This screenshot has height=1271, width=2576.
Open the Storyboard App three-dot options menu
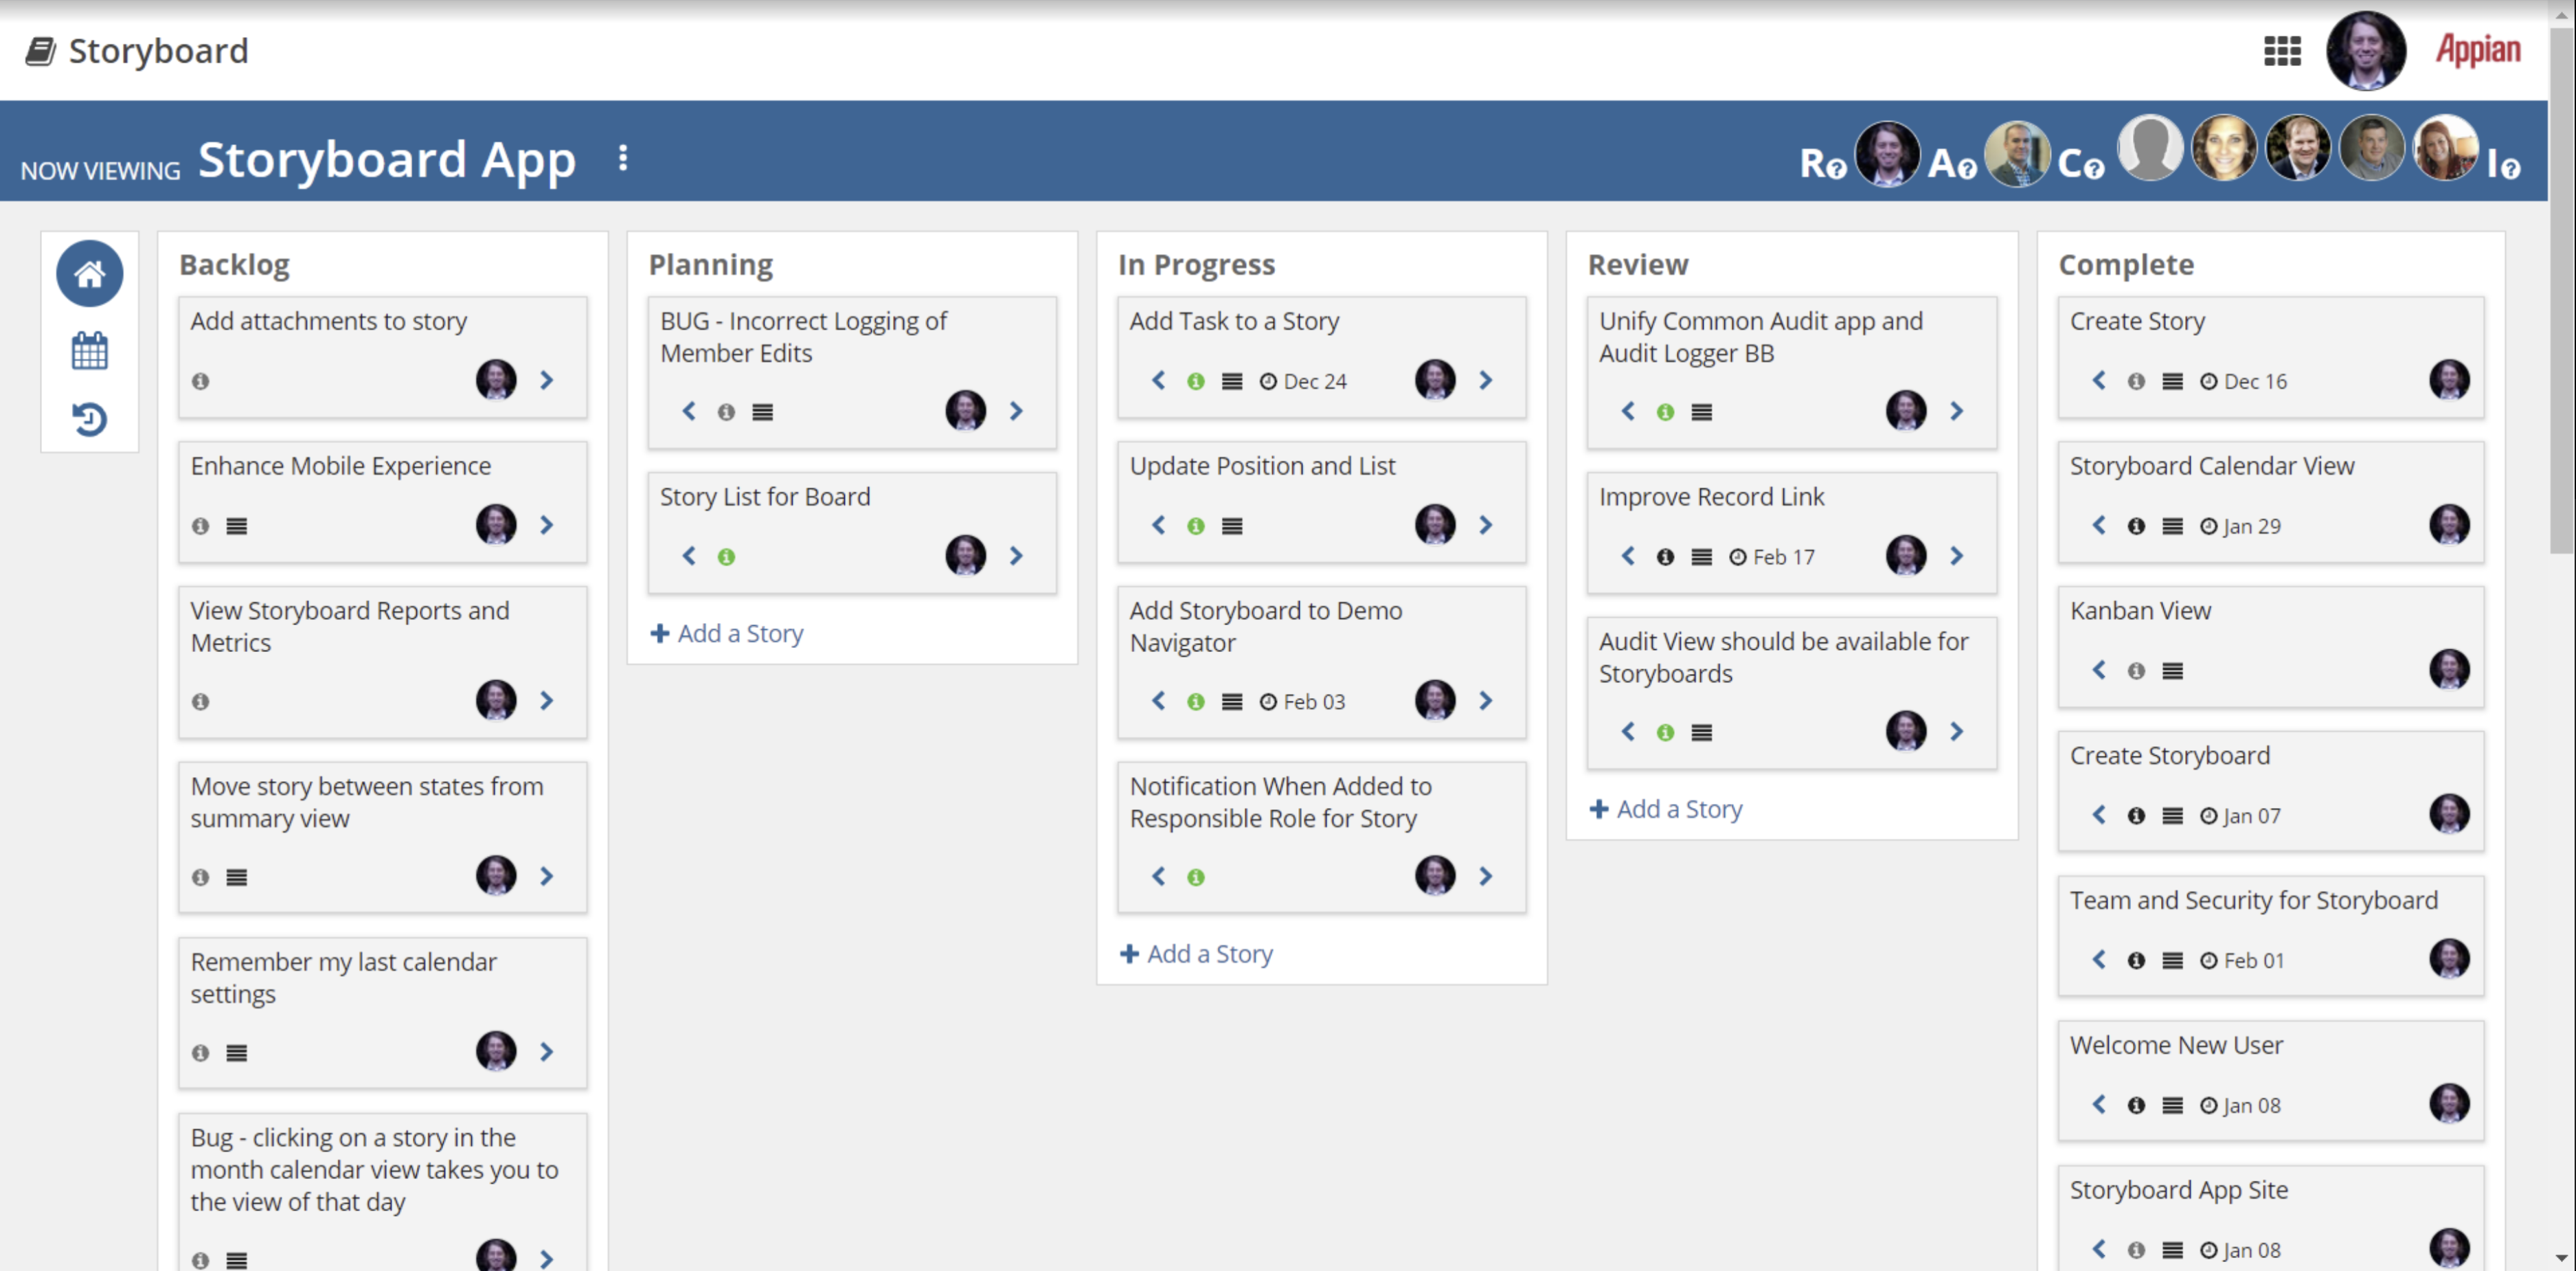[x=623, y=158]
